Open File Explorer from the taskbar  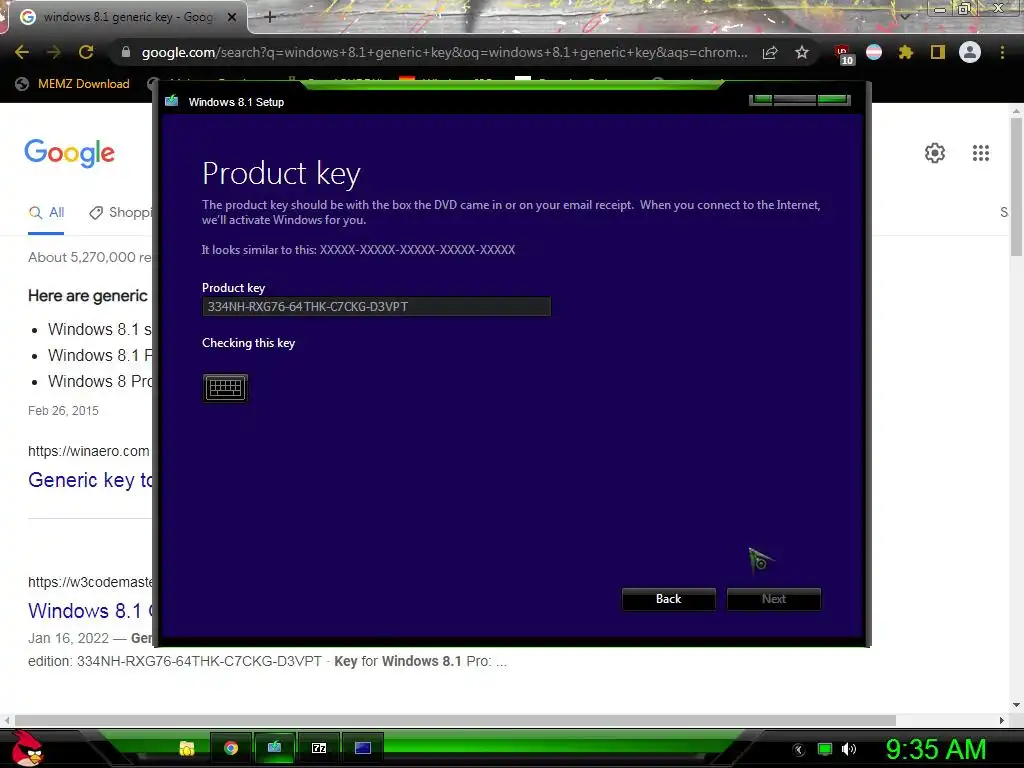pos(187,748)
